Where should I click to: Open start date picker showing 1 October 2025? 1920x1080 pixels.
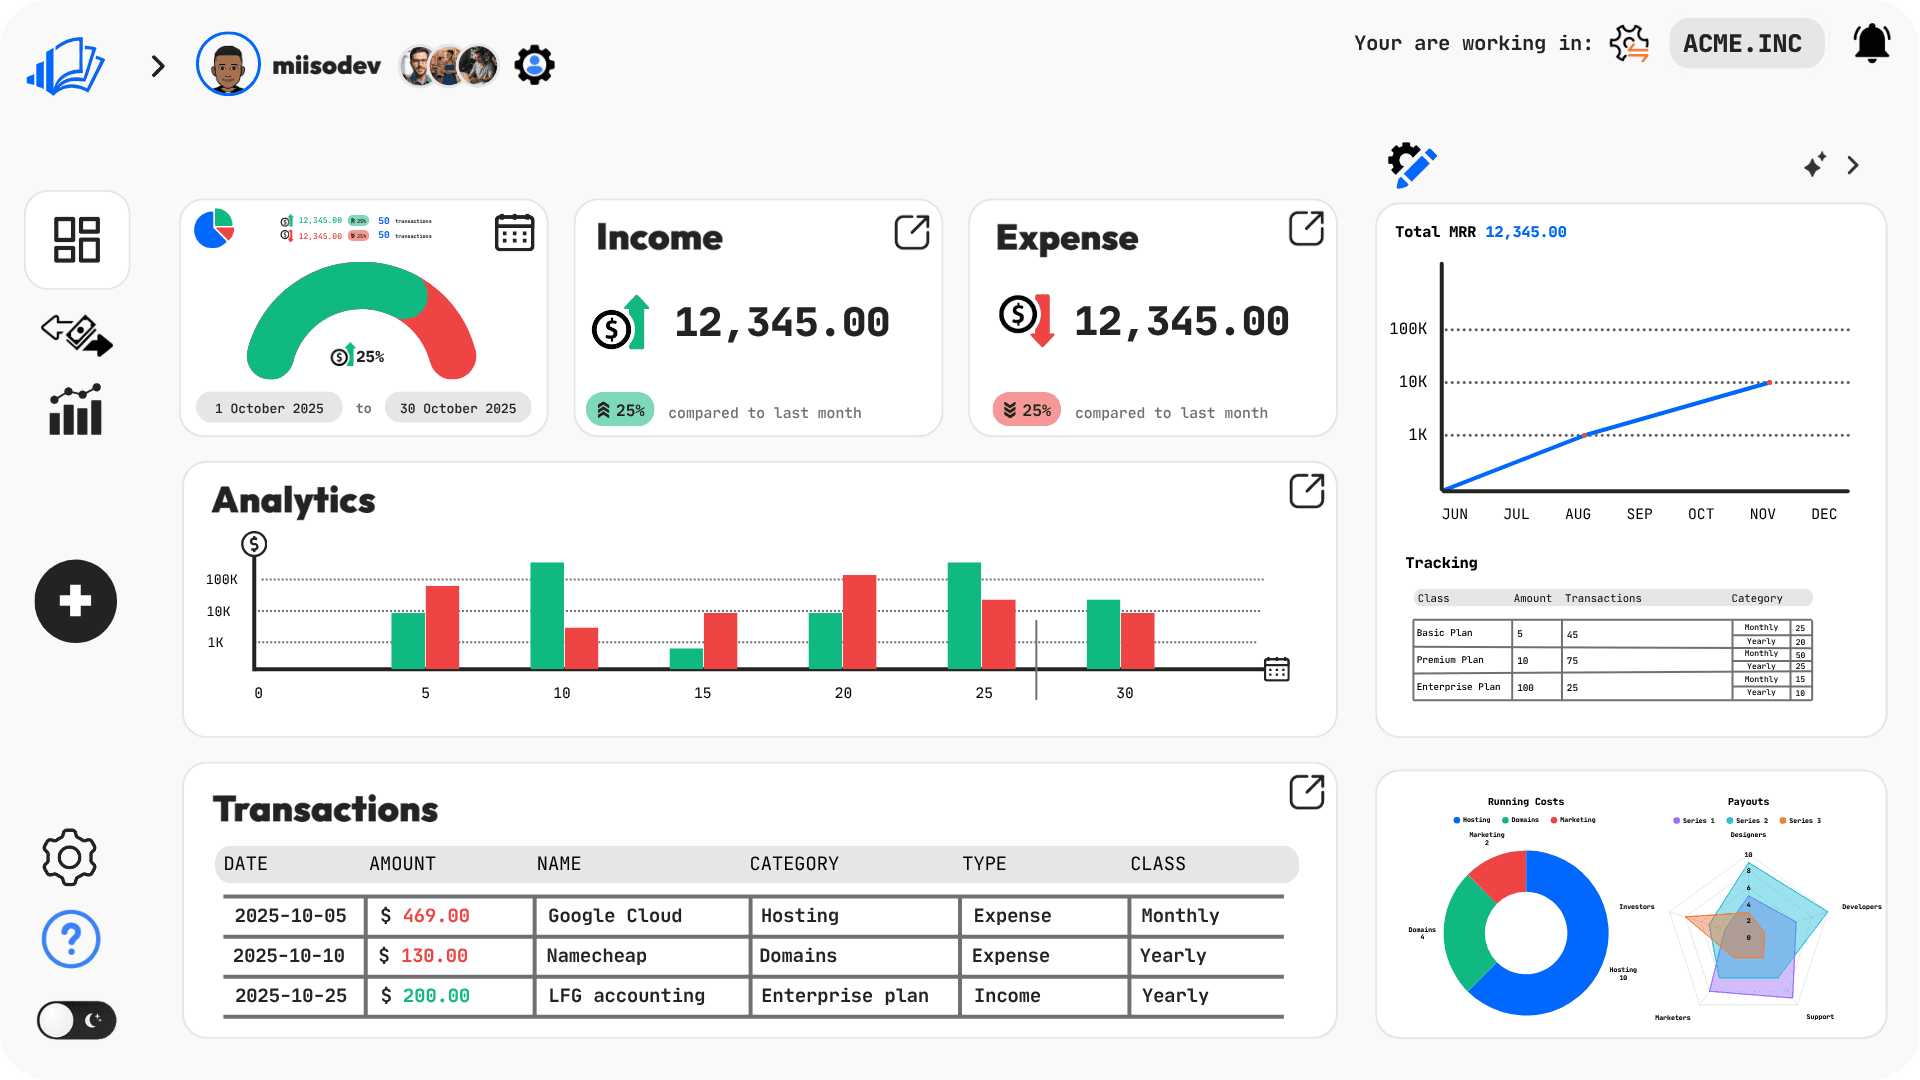pyautogui.click(x=268, y=407)
